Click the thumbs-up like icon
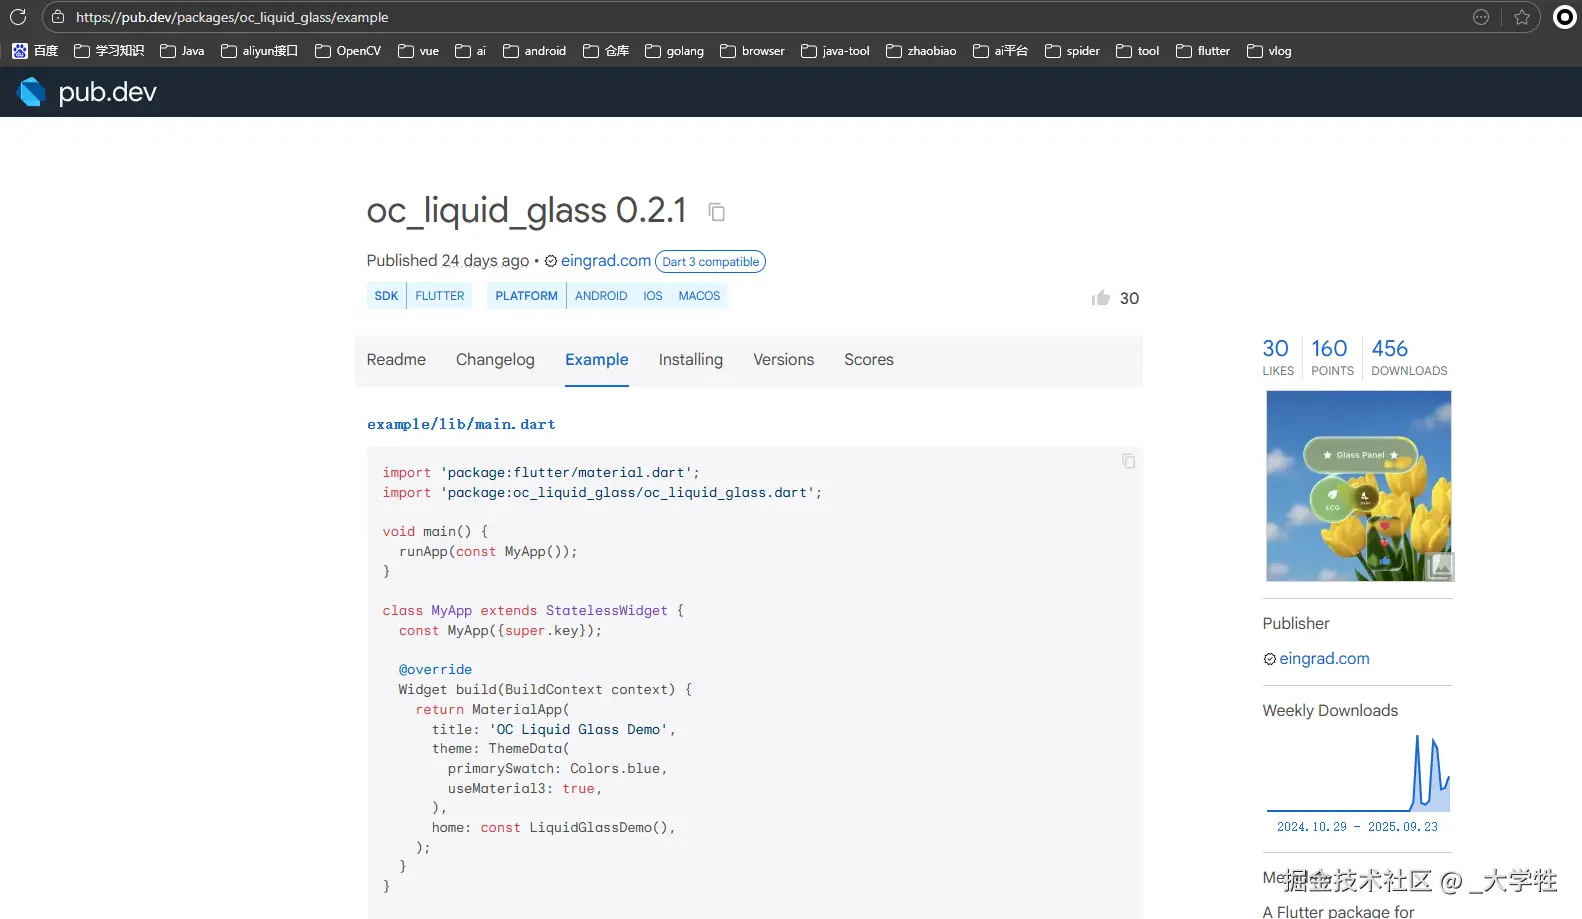Image resolution: width=1582 pixels, height=919 pixels. tap(1101, 298)
